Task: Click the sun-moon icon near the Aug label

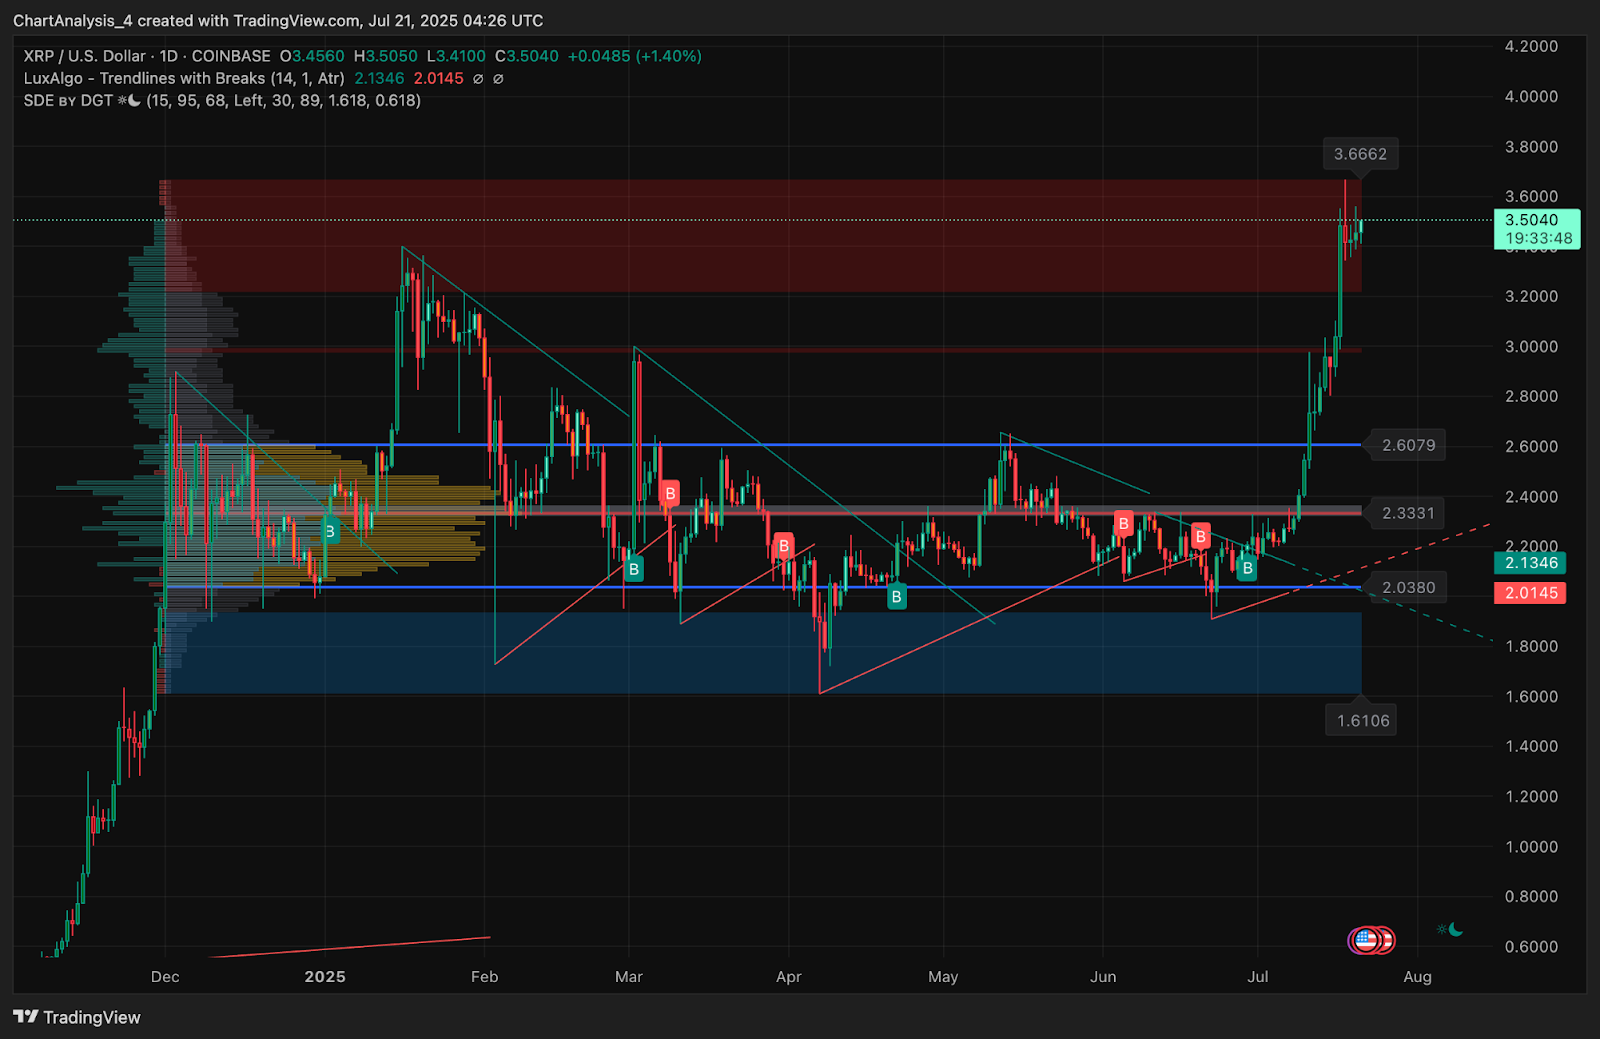Action: (1450, 930)
